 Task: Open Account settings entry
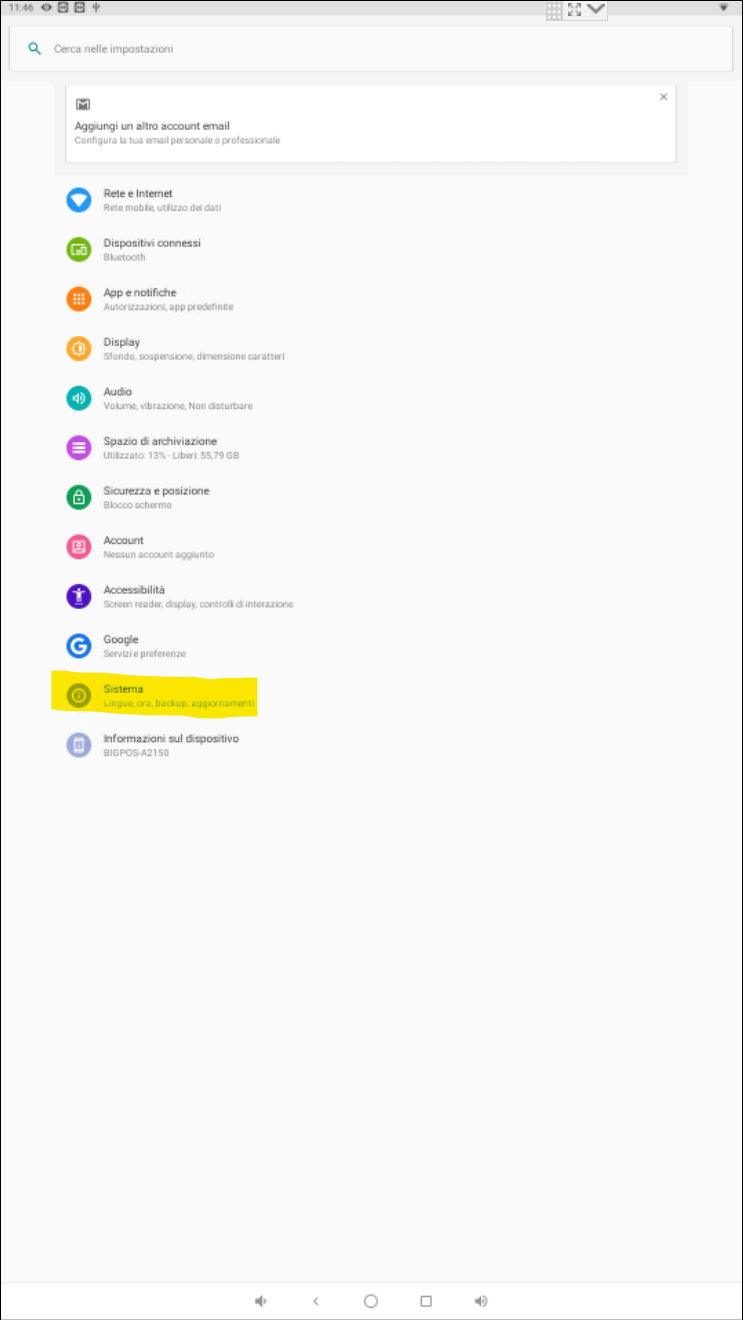[x=371, y=547]
